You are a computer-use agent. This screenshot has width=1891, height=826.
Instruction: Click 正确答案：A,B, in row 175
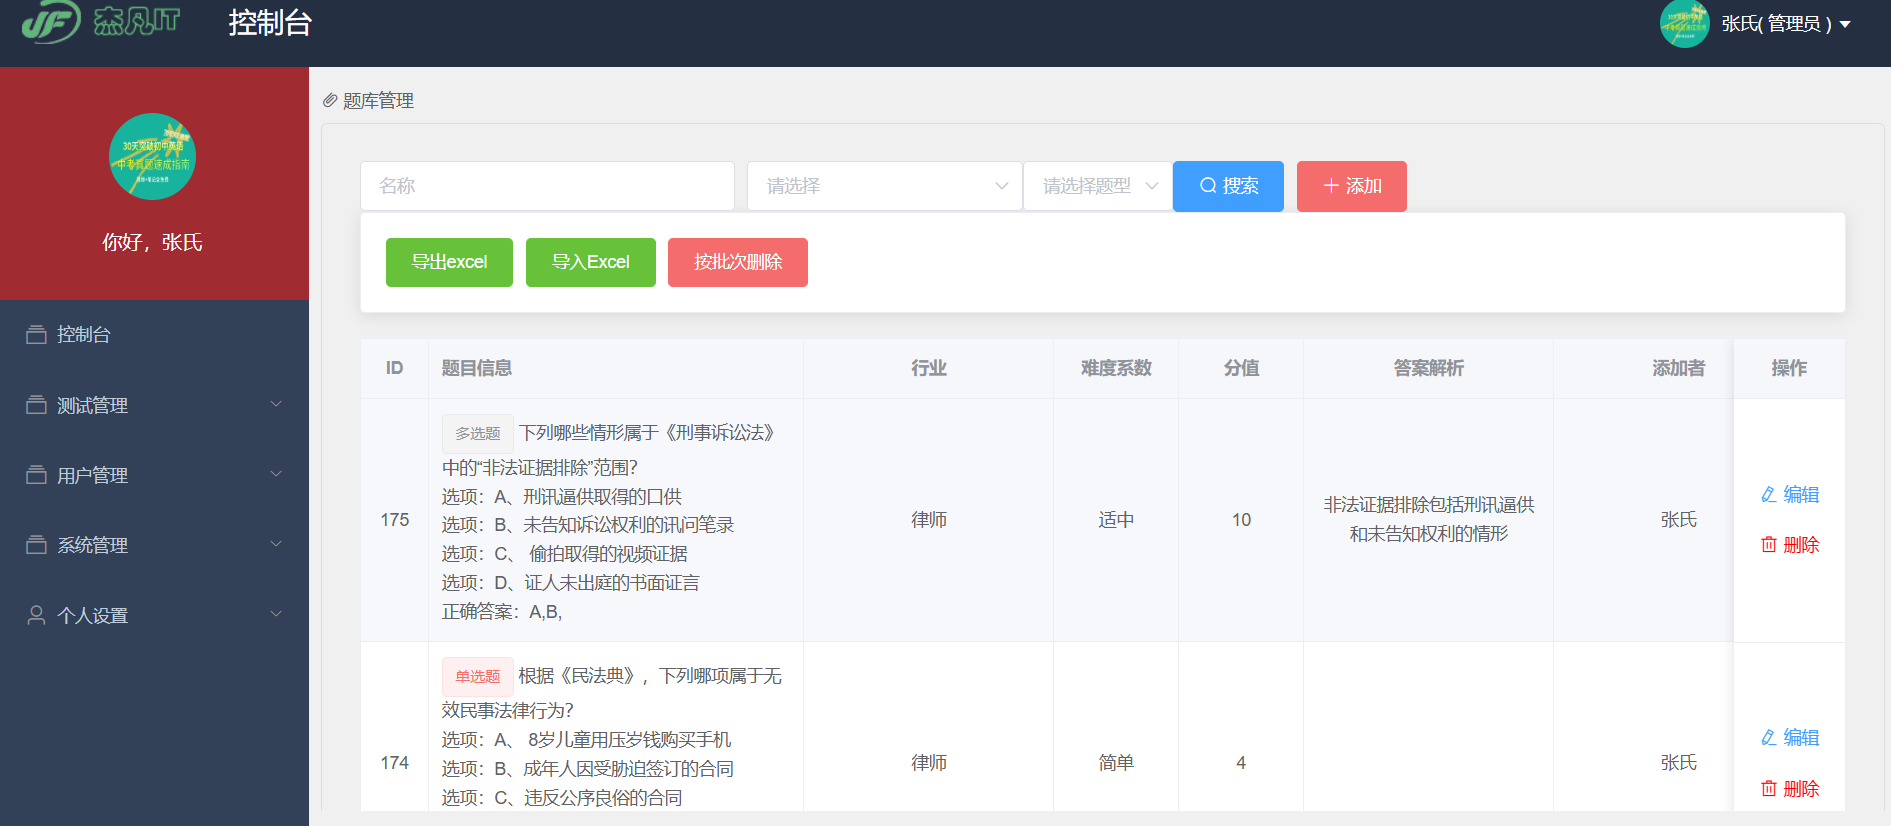coord(502,612)
